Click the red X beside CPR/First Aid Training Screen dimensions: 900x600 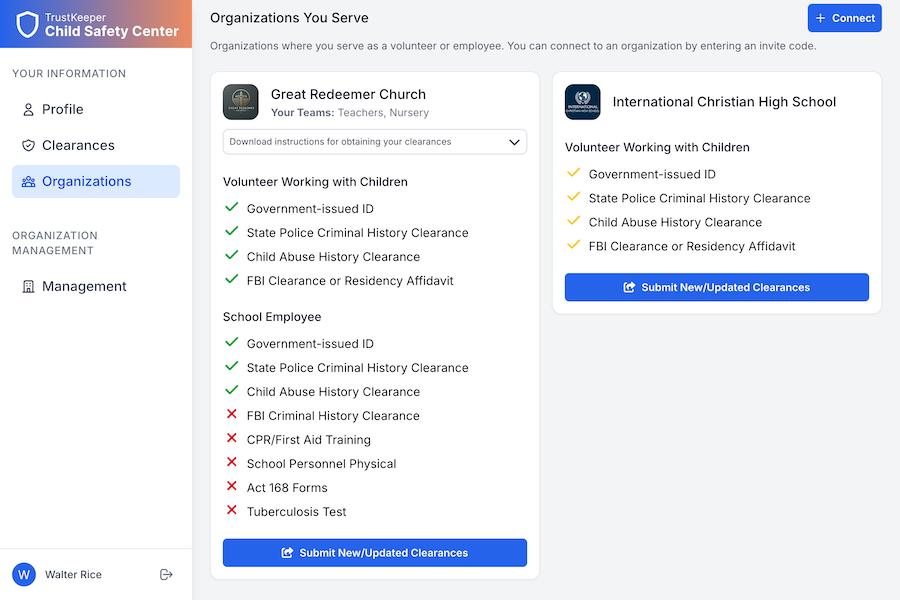232,439
